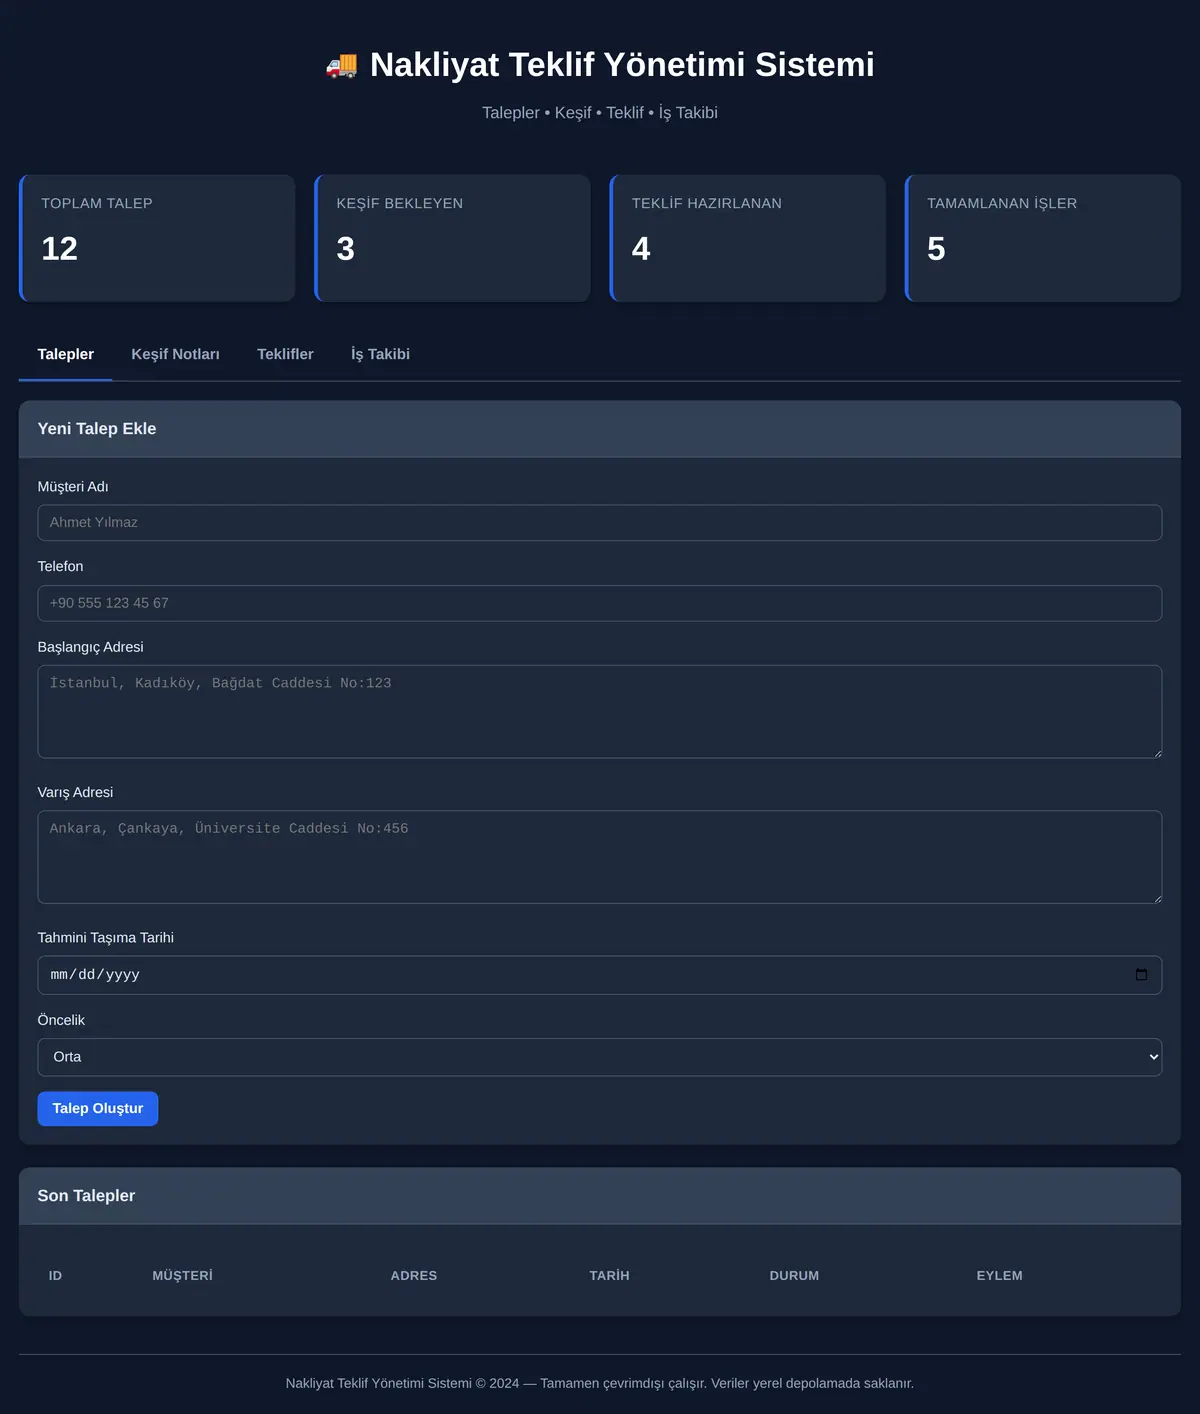The image size is (1200, 1414).
Task: Open the Teklifler tab
Action: pos(285,354)
